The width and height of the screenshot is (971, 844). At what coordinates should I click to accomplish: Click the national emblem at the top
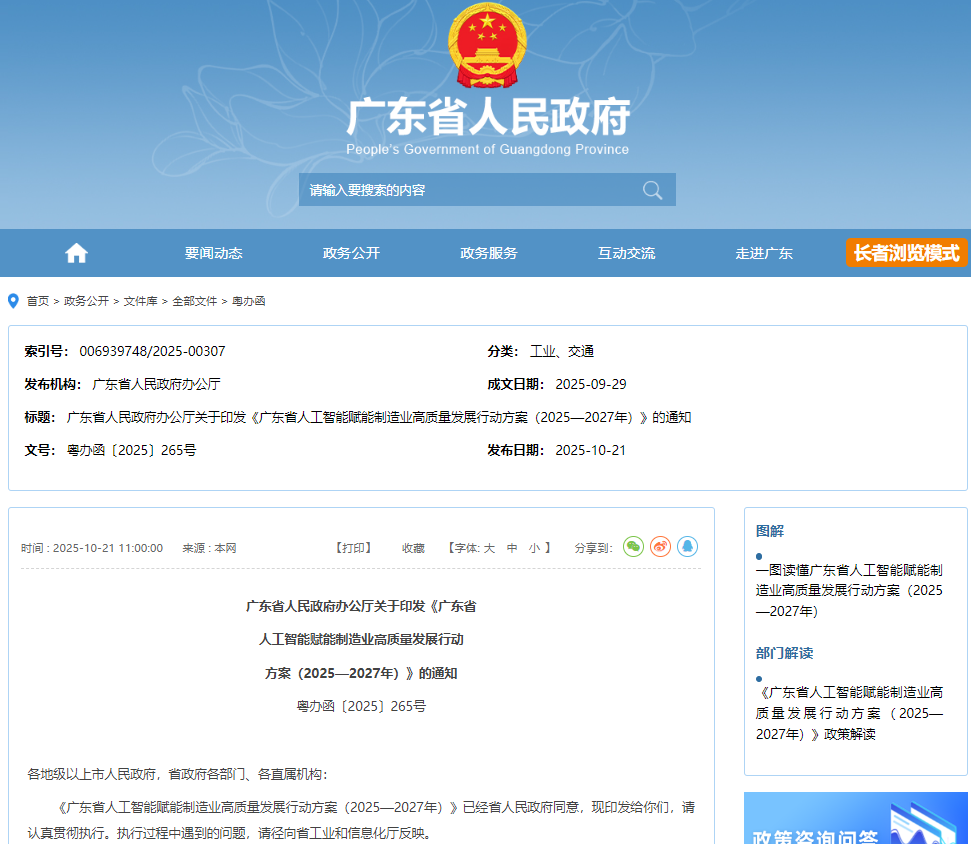click(x=486, y=44)
